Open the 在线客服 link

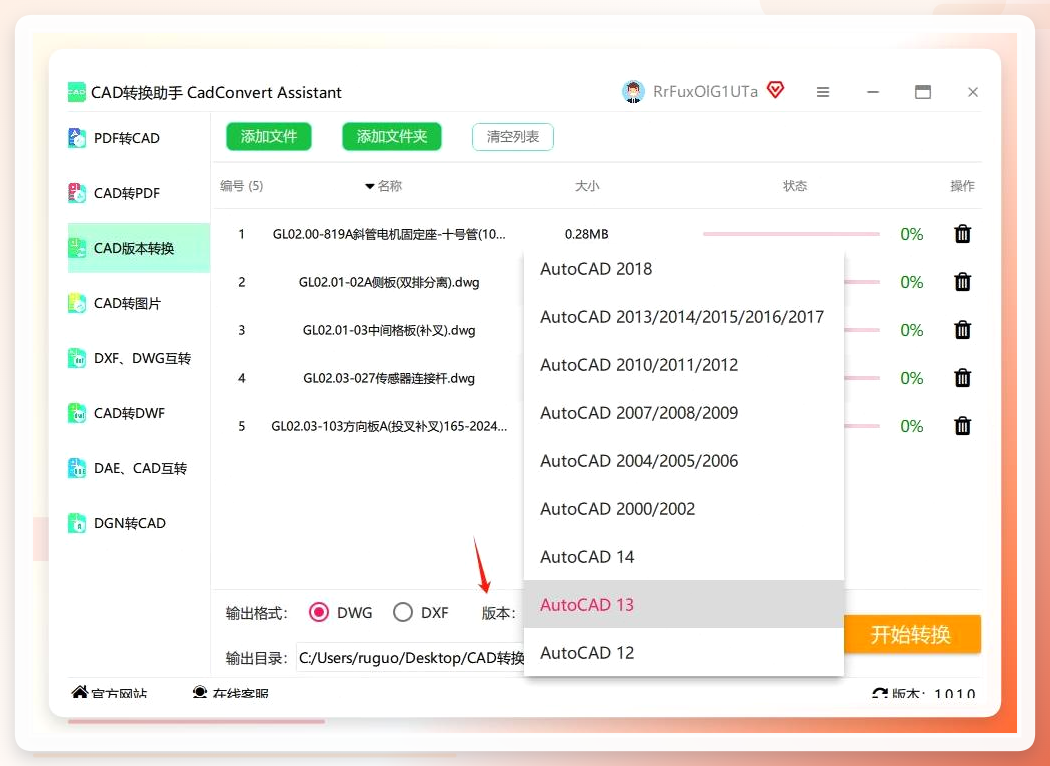230,693
